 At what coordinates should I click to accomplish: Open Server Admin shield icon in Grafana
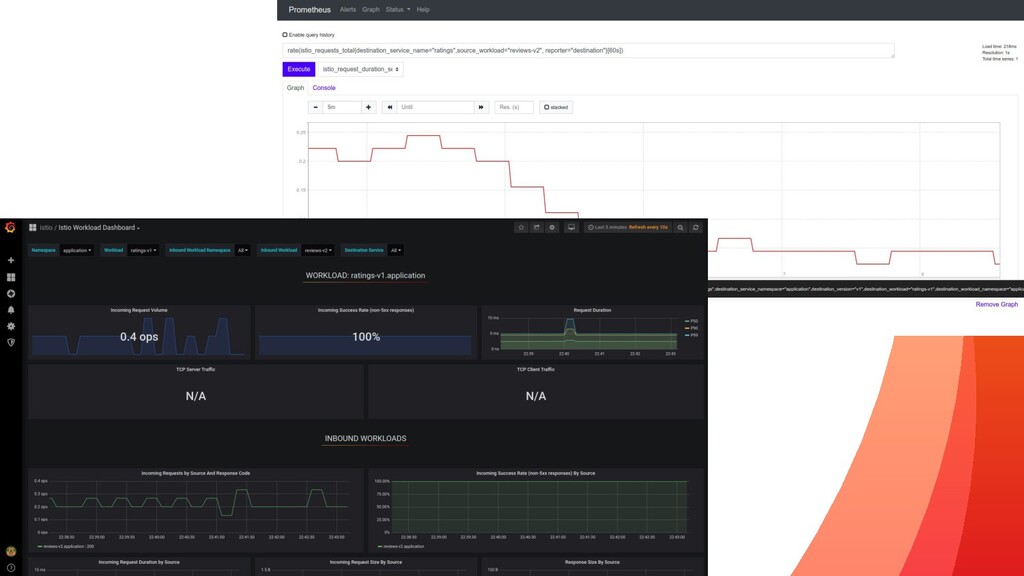(11, 342)
